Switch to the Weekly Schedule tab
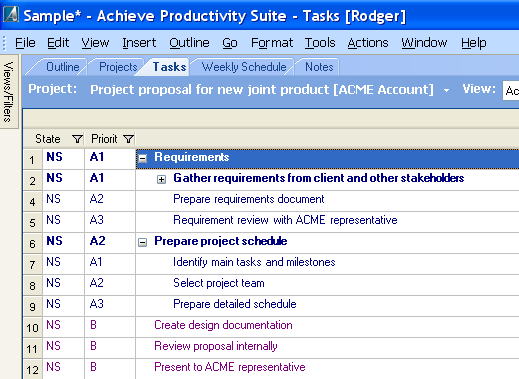The height and width of the screenshot is (379, 519). click(x=244, y=67)
